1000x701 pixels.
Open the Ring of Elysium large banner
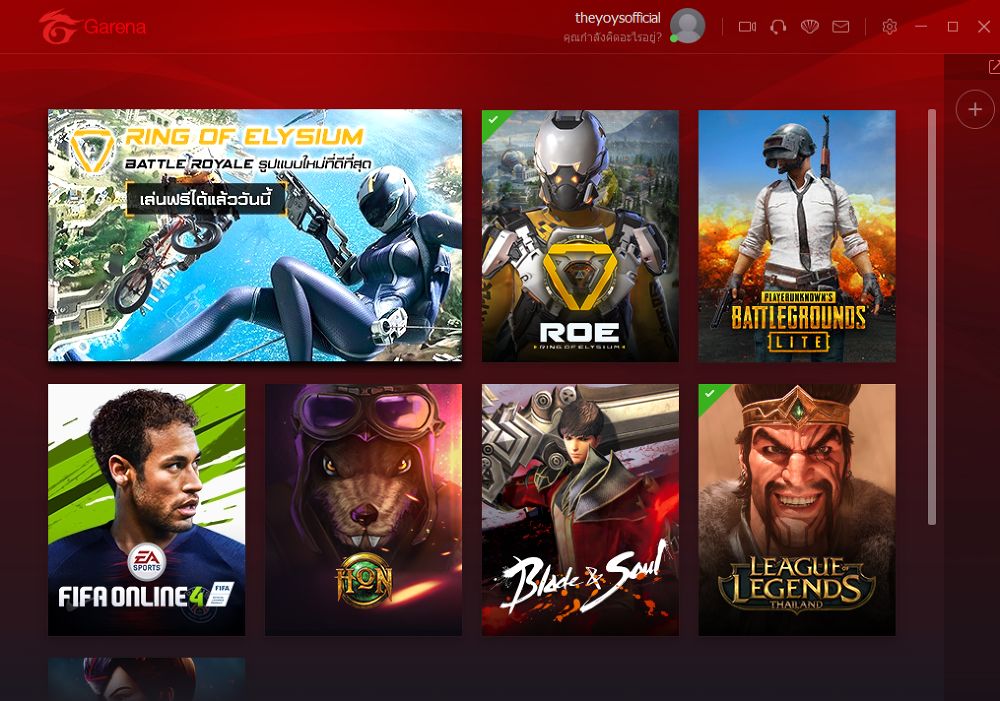point(255,235)
